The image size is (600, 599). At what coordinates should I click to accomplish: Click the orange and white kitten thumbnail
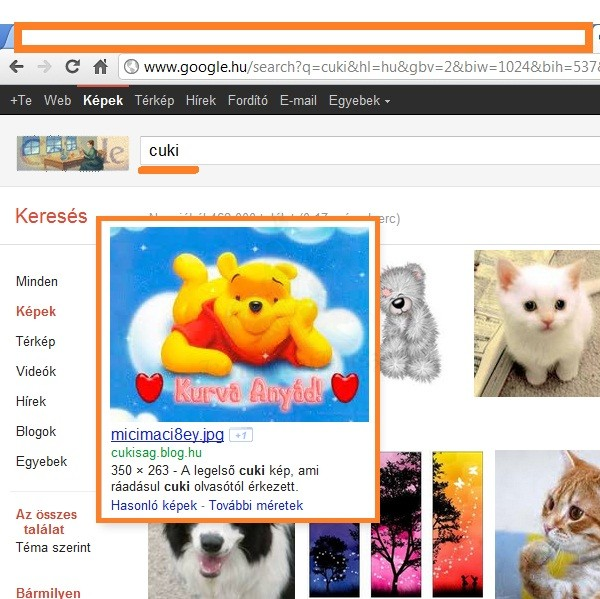pyautogui.click(x=548, y=524)
